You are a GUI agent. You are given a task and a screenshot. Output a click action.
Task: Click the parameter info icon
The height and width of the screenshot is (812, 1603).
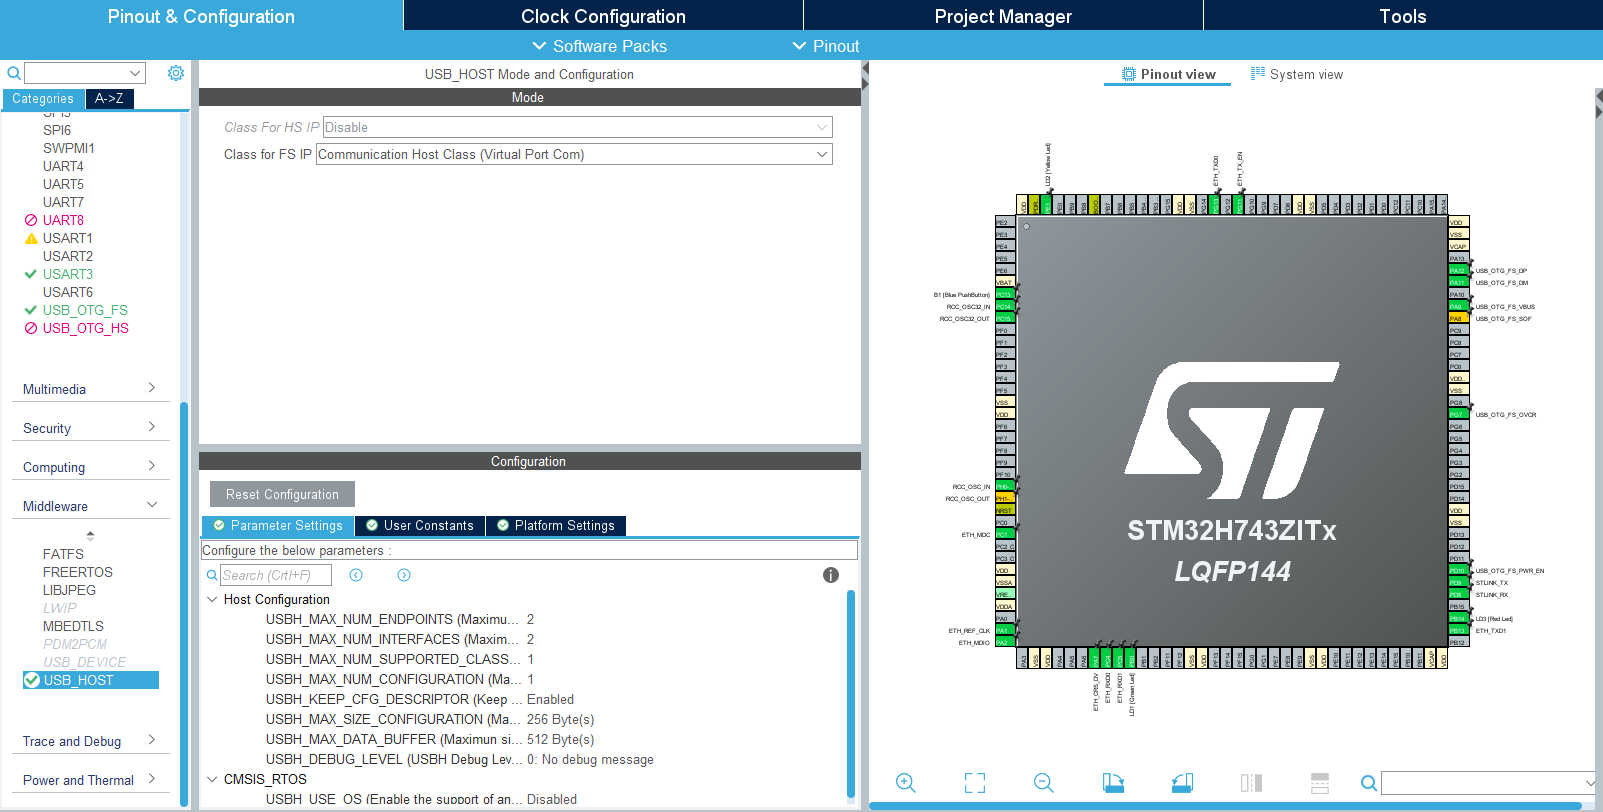(x=830, y=575)
